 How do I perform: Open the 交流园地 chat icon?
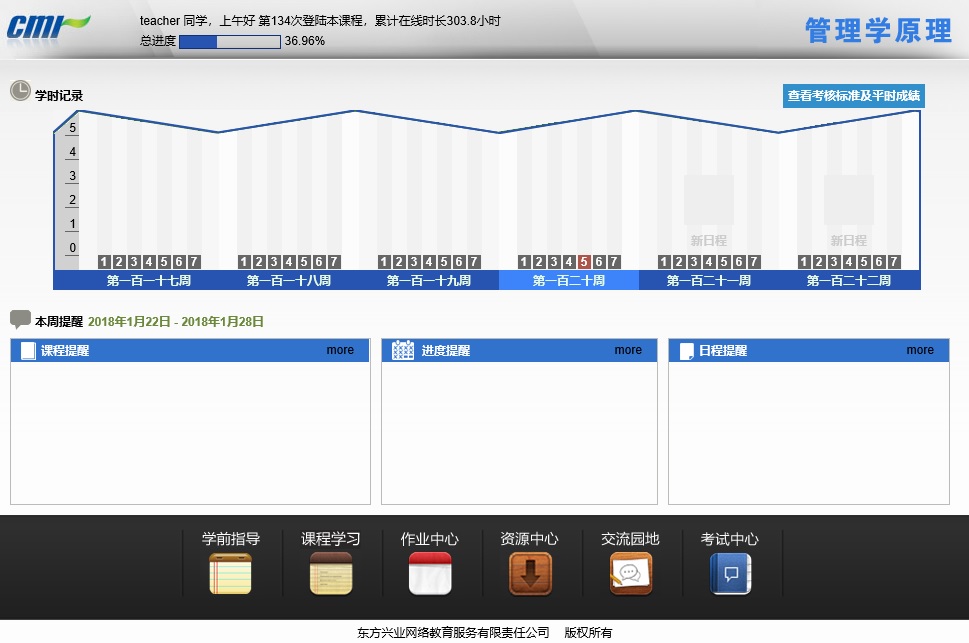630,574
